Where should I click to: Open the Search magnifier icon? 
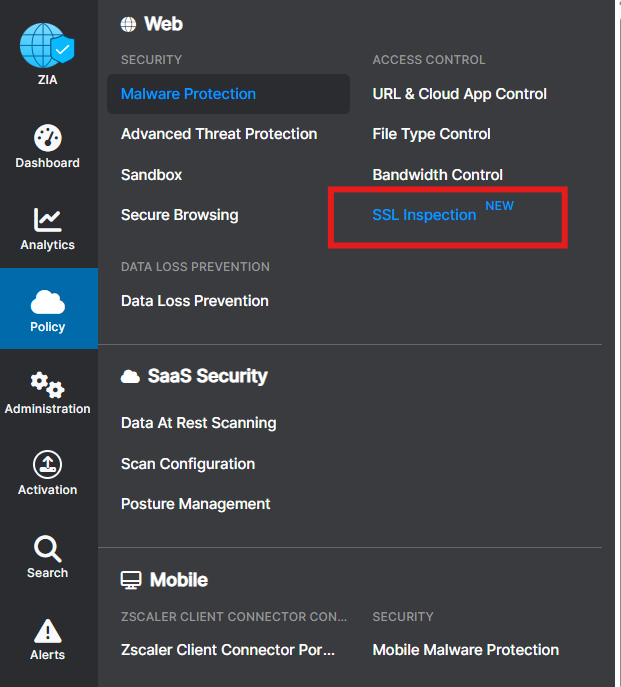[47, 548]
